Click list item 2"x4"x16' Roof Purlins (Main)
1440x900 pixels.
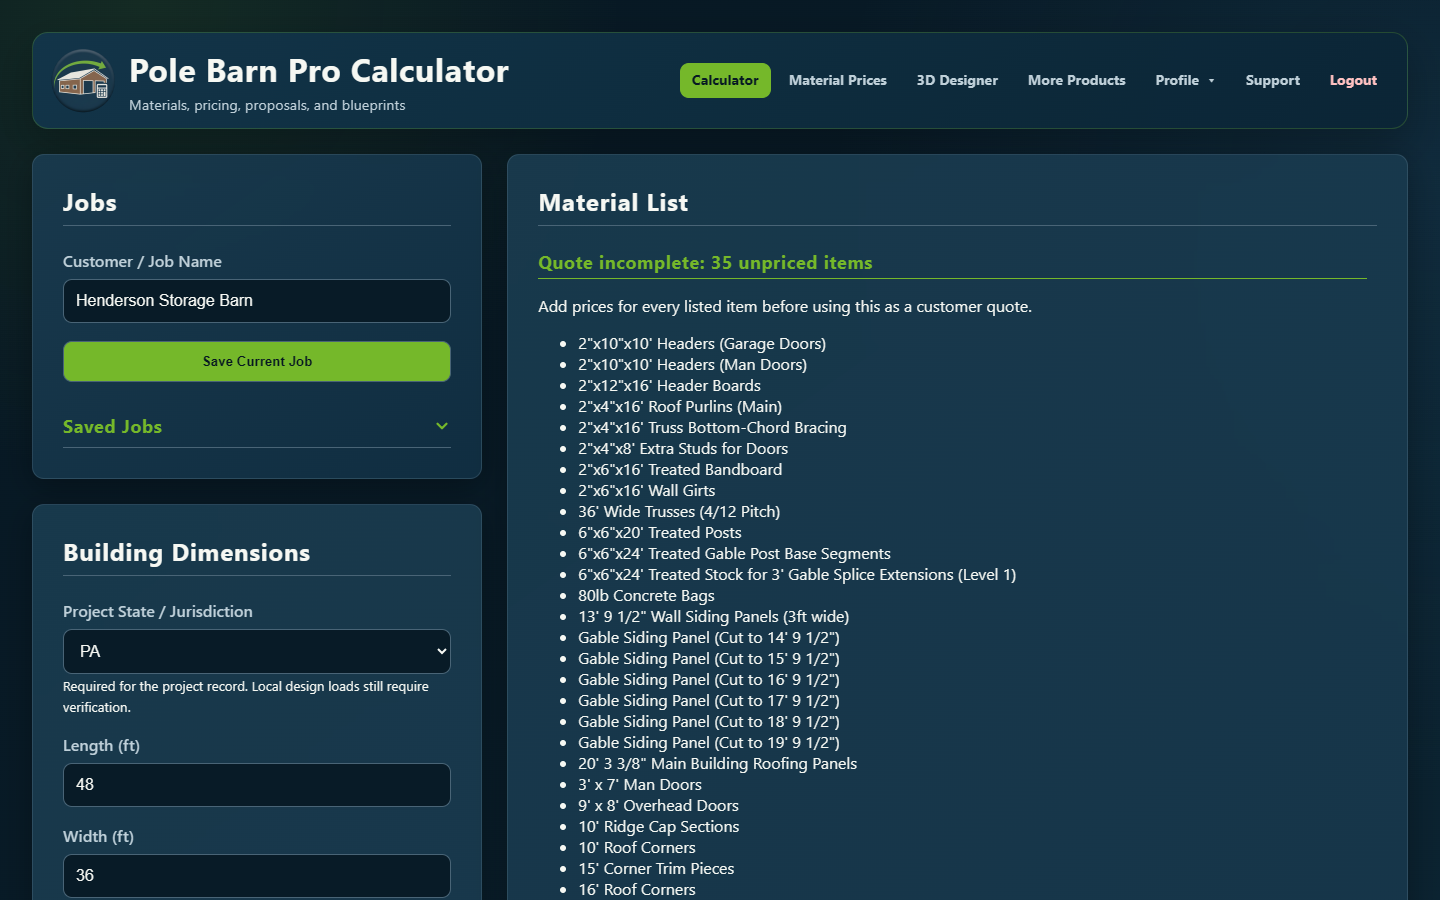tap(680, 406)
